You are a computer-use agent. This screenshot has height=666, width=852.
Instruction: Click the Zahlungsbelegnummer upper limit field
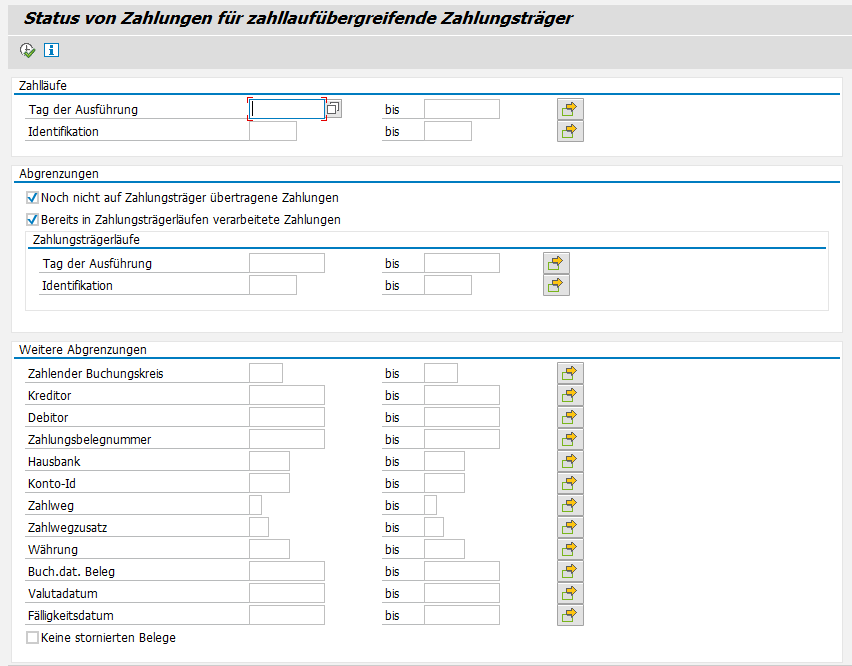(462, 439)
